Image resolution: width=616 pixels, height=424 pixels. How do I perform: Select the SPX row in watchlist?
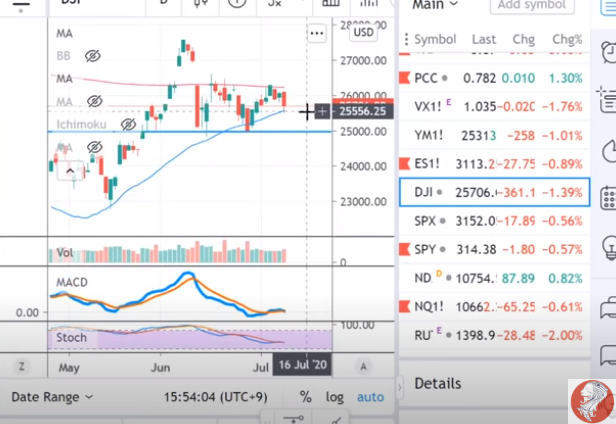[x=494, y=221]
